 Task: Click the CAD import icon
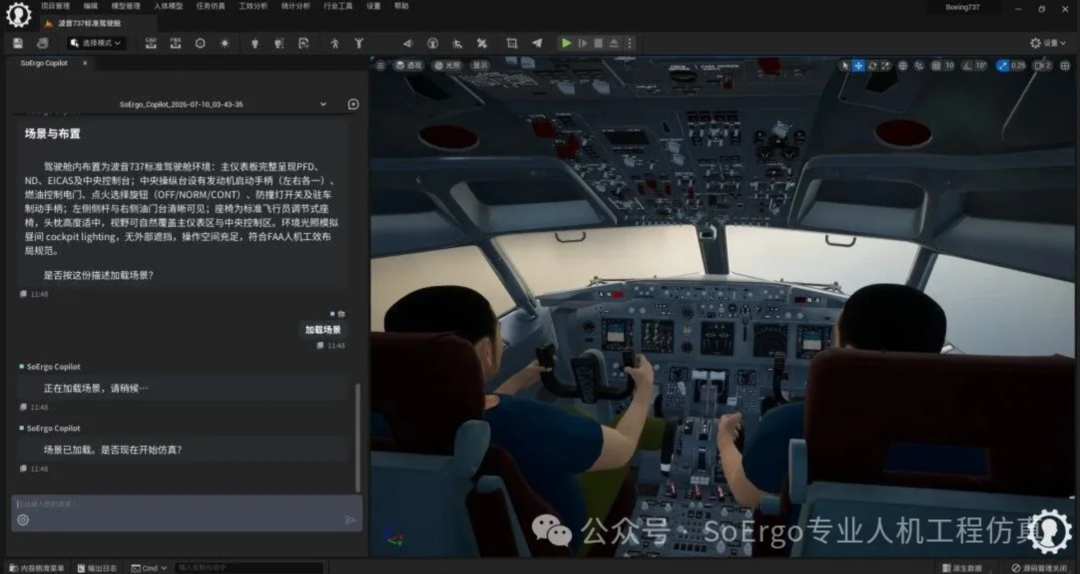click(151, 43)
